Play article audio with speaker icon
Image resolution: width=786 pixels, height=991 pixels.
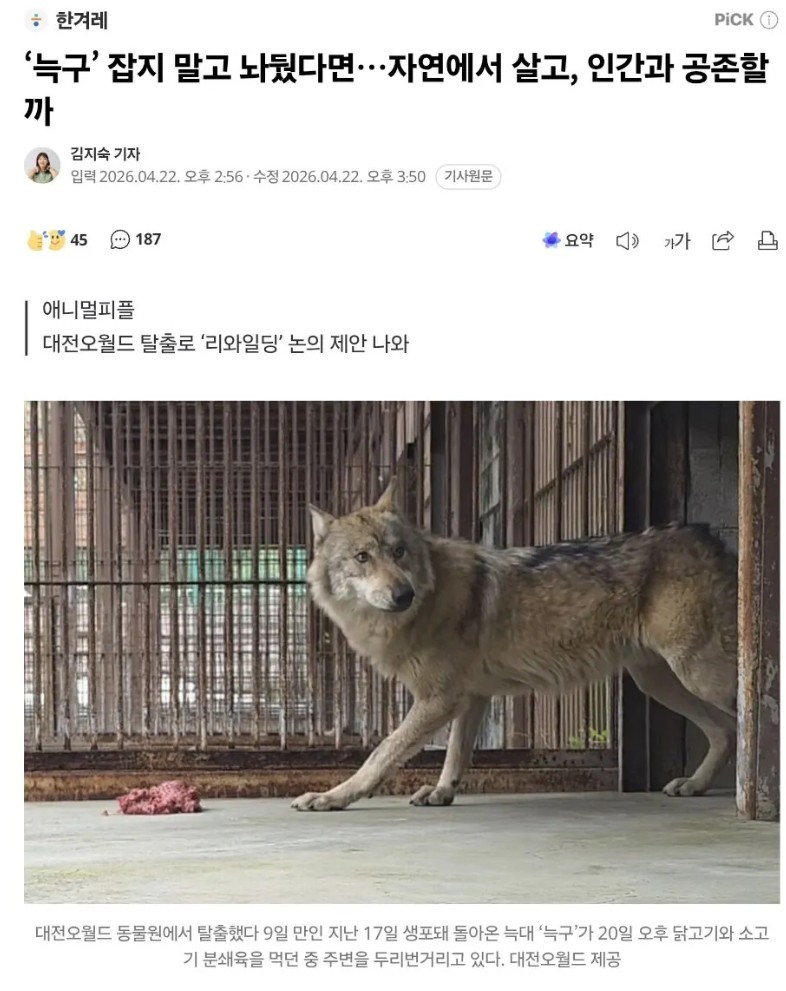[x=627, y=241]
